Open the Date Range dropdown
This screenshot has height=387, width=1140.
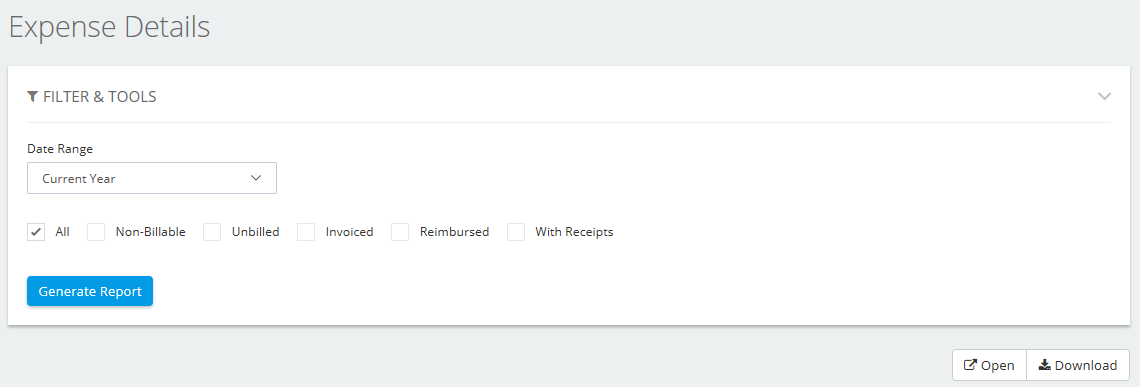point(152,178)
